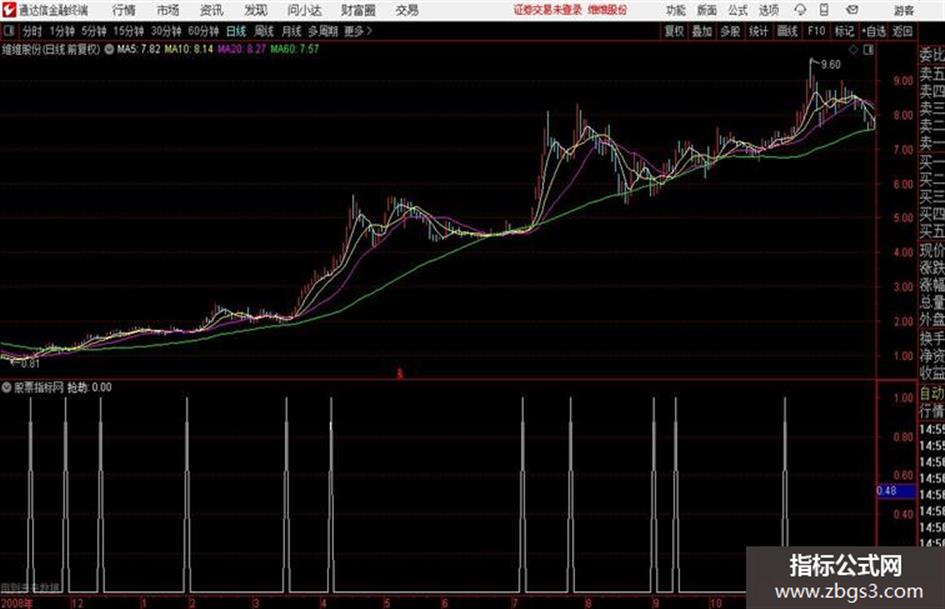The image size is (945, 609).
Task: Click the 多股 multi-stock button
Action: (730, 31)
